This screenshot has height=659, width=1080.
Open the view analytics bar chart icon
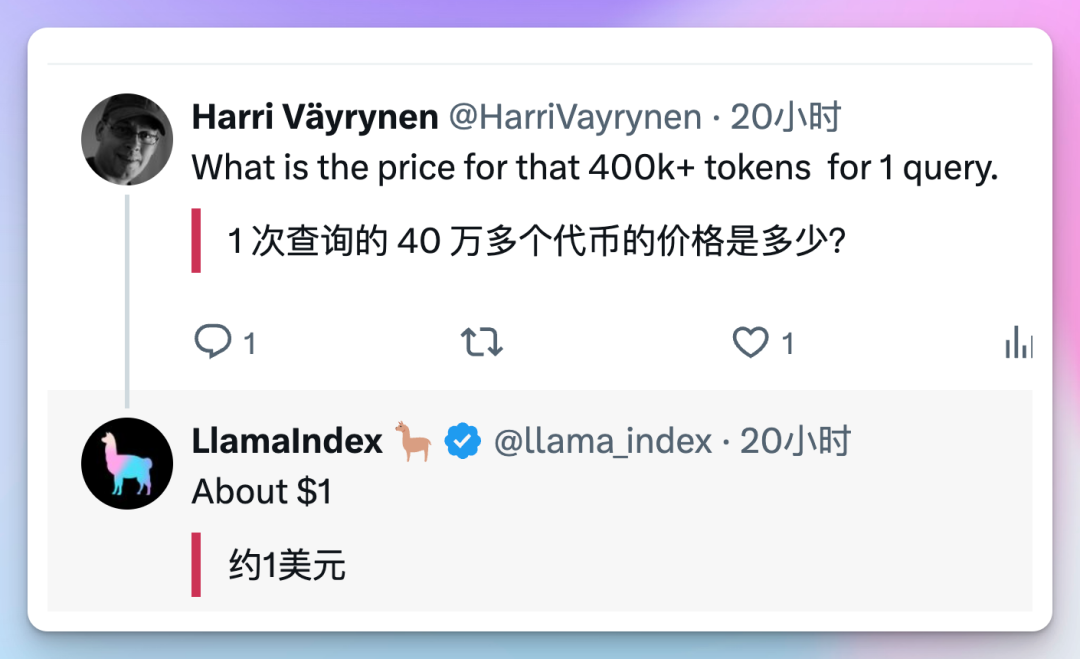coord(1019,342)
